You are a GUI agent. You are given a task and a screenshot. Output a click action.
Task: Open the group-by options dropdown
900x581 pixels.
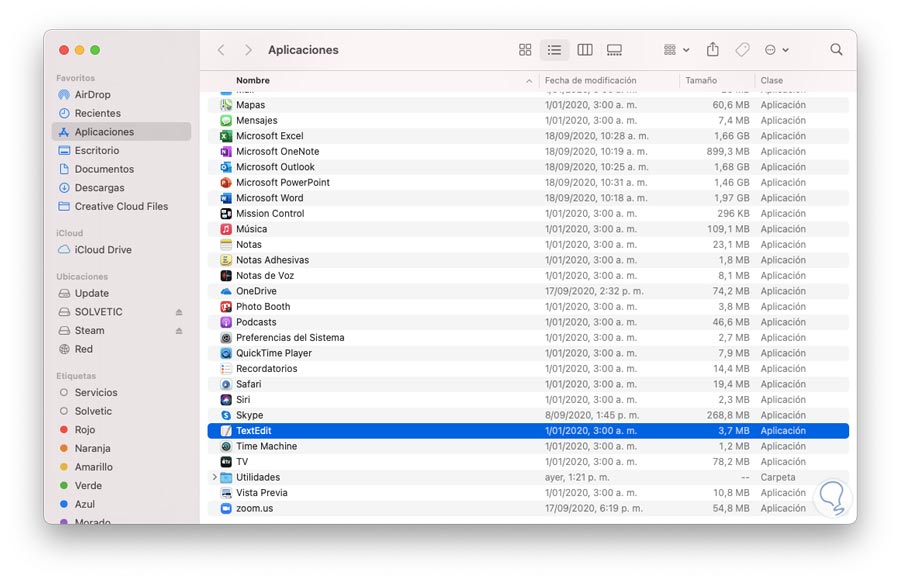coord(676,50)
